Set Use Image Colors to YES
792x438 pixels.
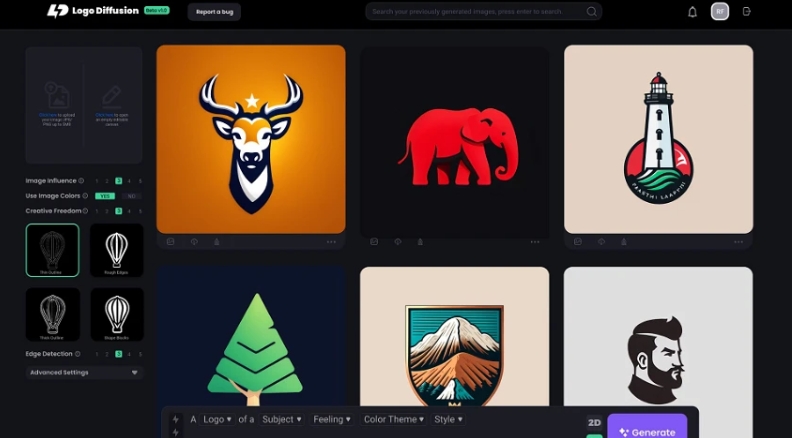[x=104, y=196]
